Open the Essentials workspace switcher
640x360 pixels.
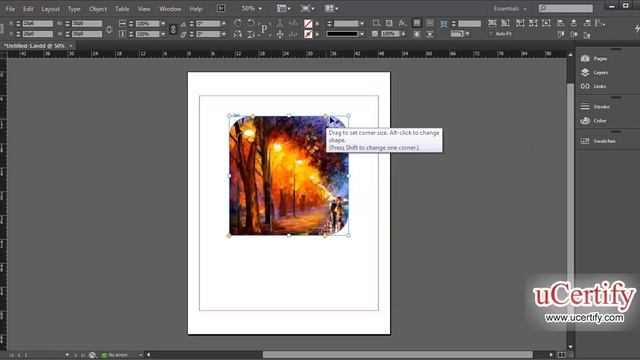[510, 9]
